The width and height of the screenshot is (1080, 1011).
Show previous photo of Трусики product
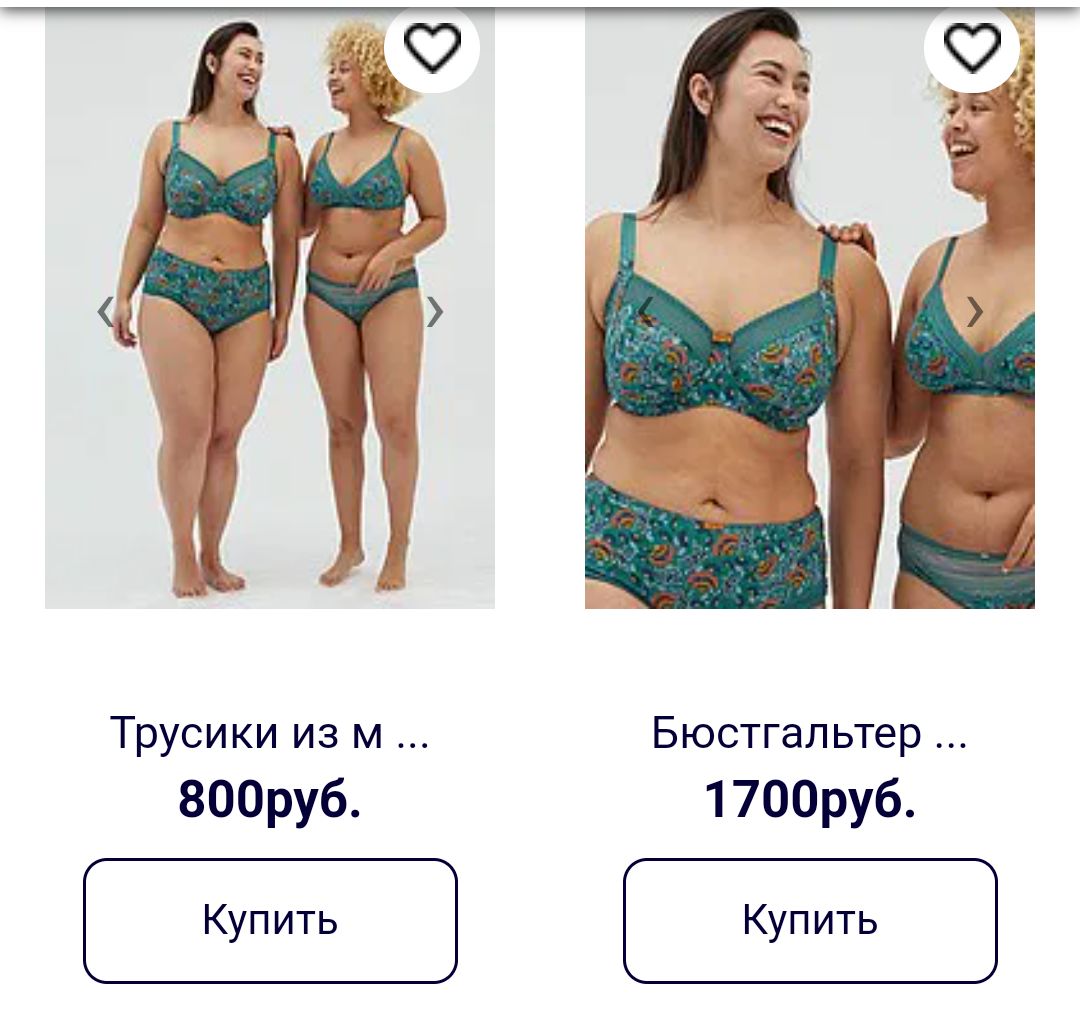point(105,311)
